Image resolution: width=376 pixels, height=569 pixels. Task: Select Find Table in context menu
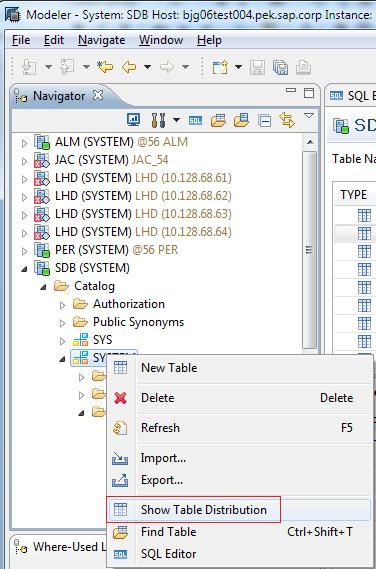168,532
